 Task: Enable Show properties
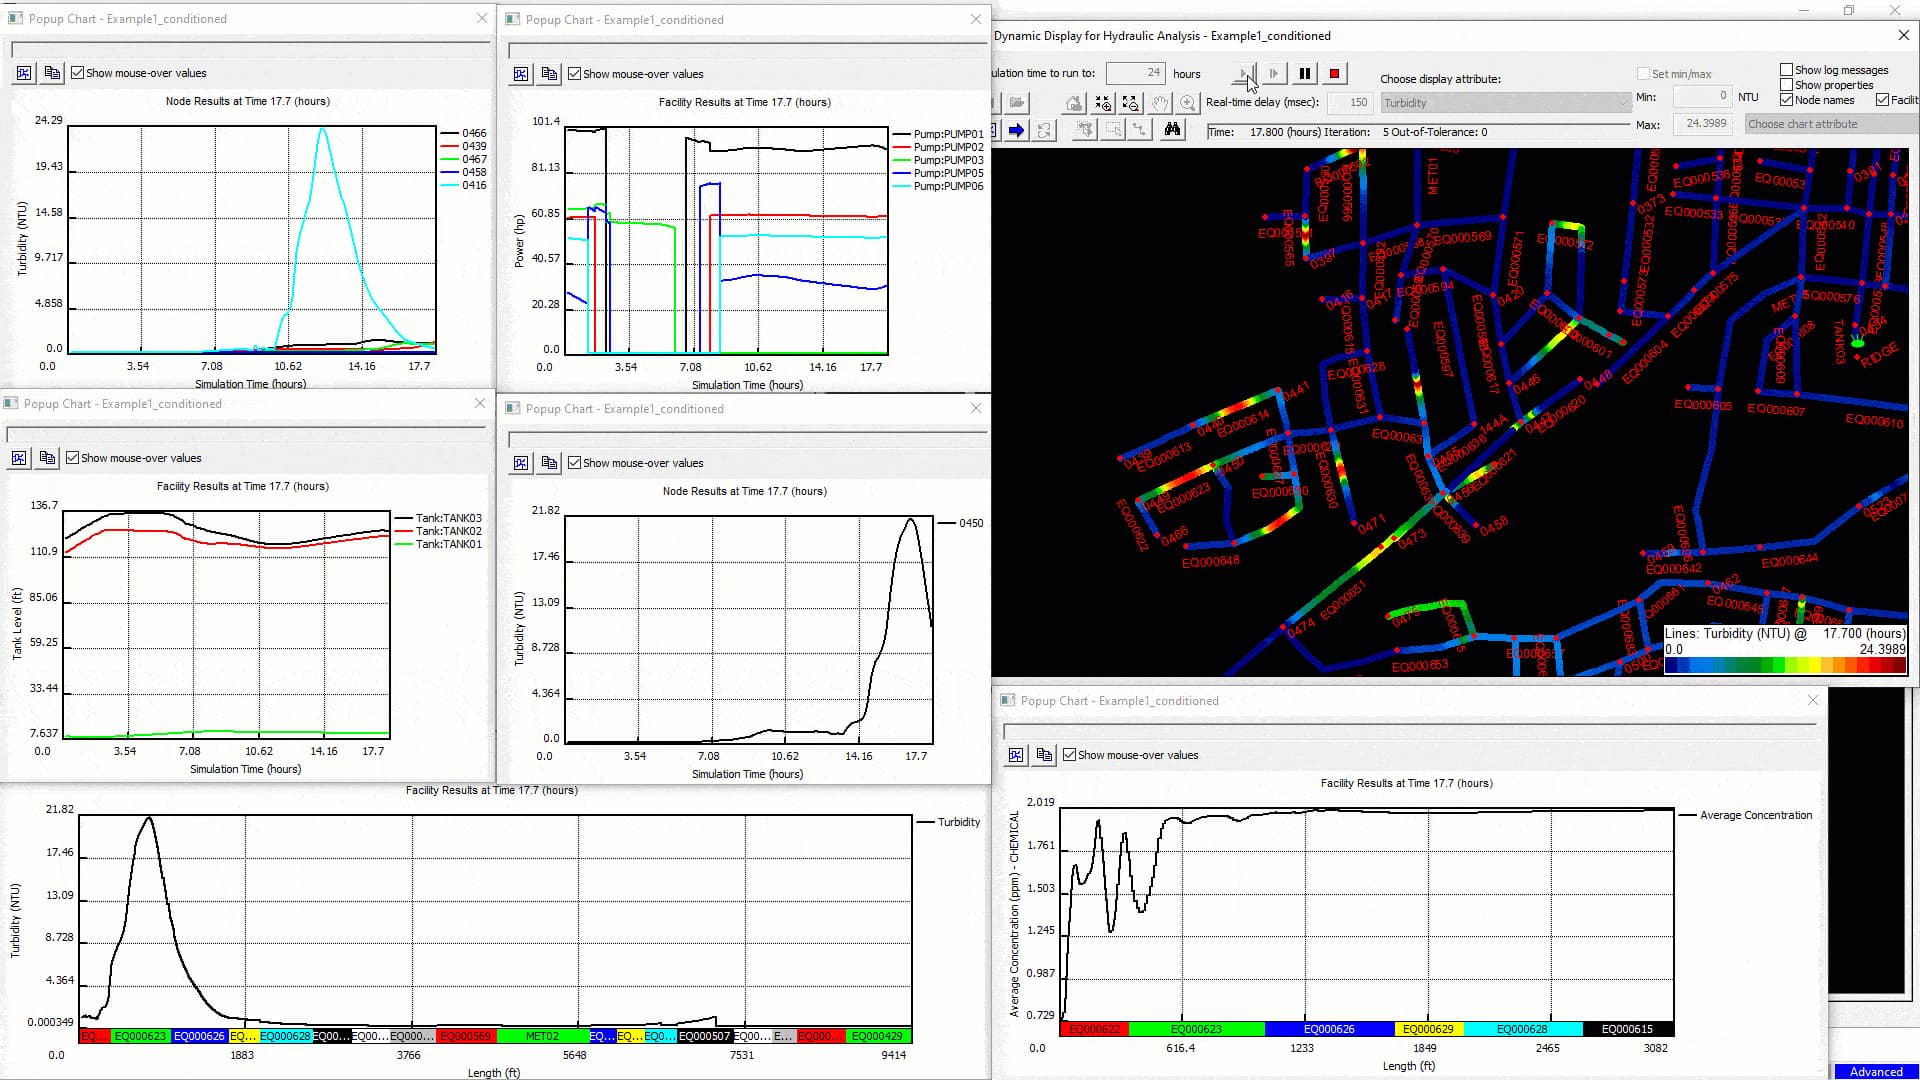(x=1786, y=84)
